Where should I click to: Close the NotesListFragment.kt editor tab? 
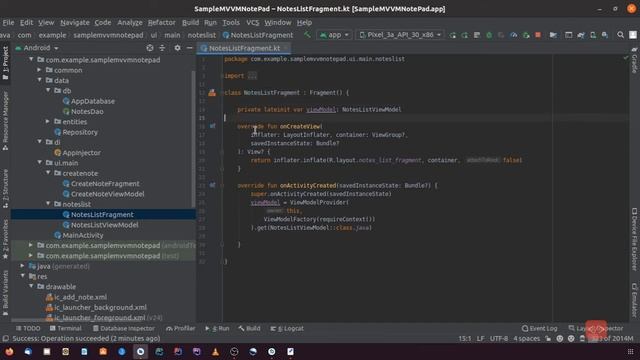point(286,48)
